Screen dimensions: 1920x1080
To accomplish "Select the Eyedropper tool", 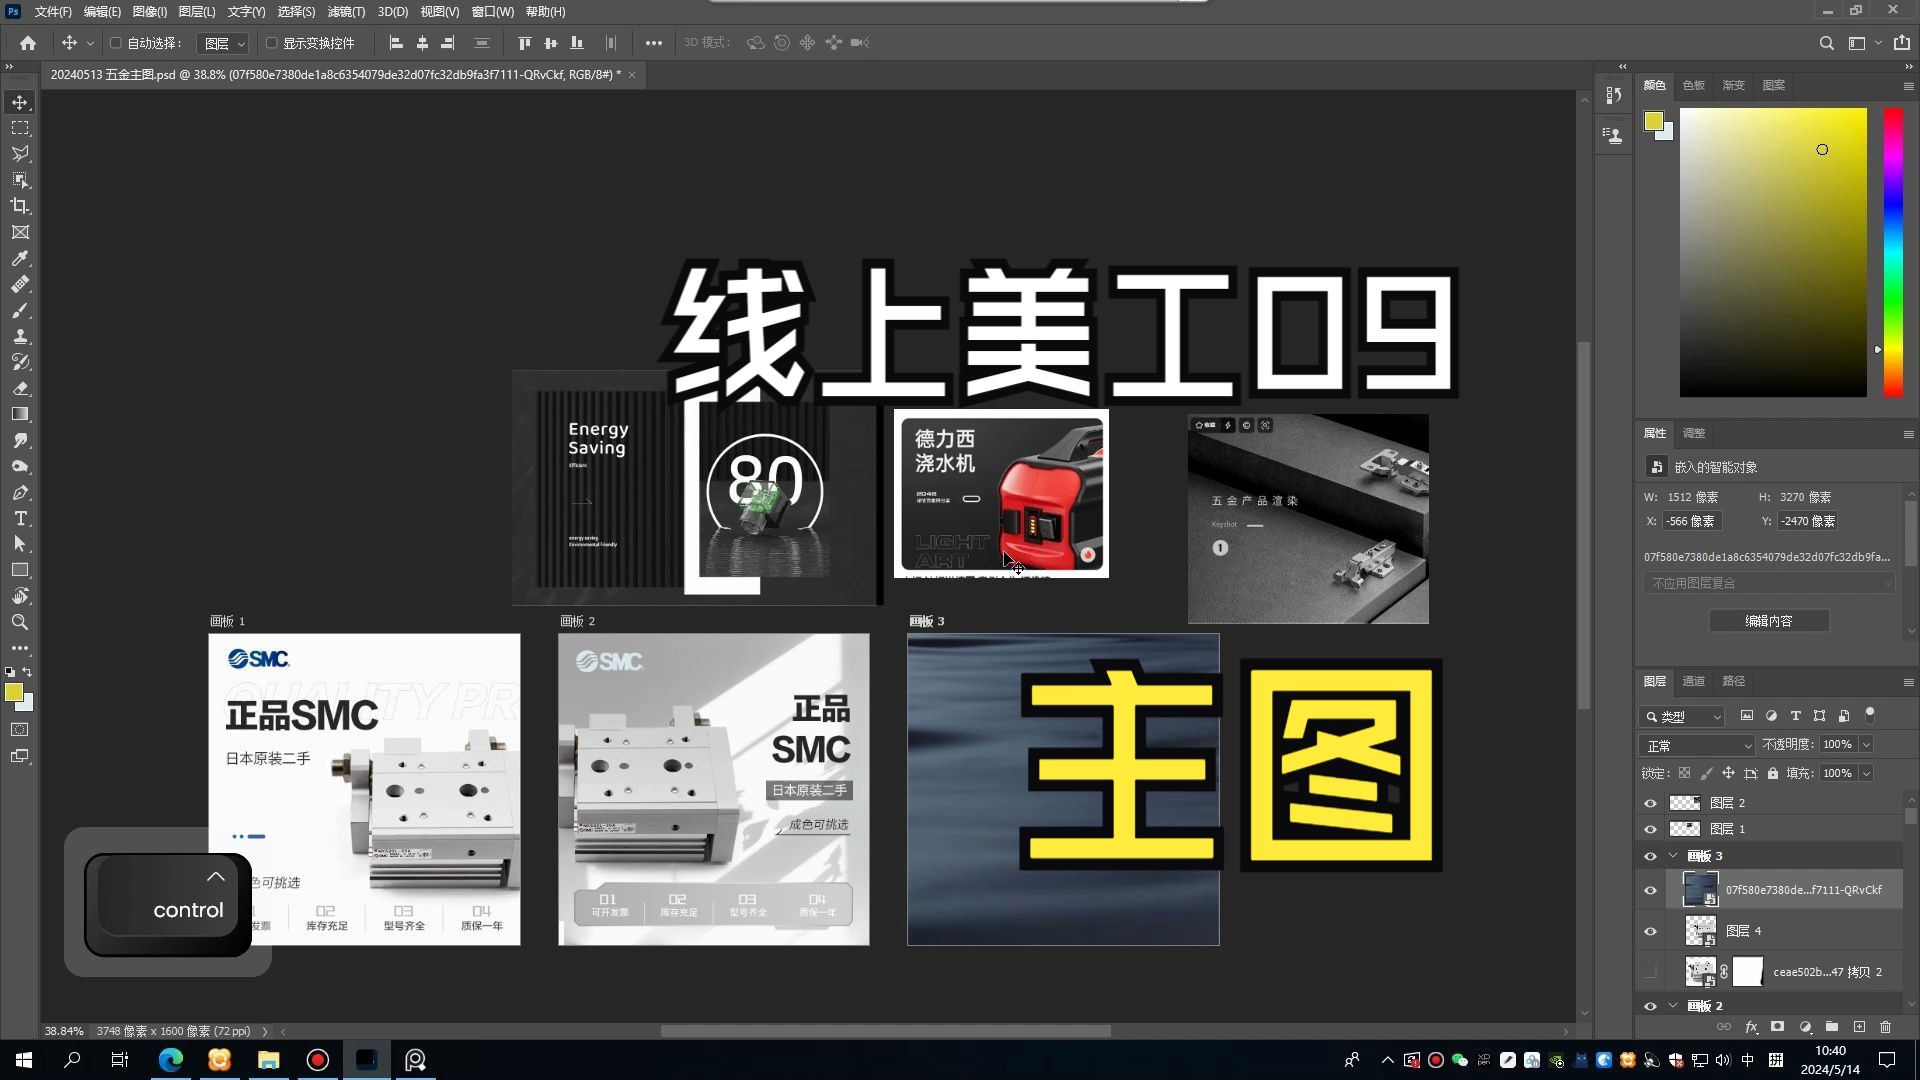I will tap(20, 258).
